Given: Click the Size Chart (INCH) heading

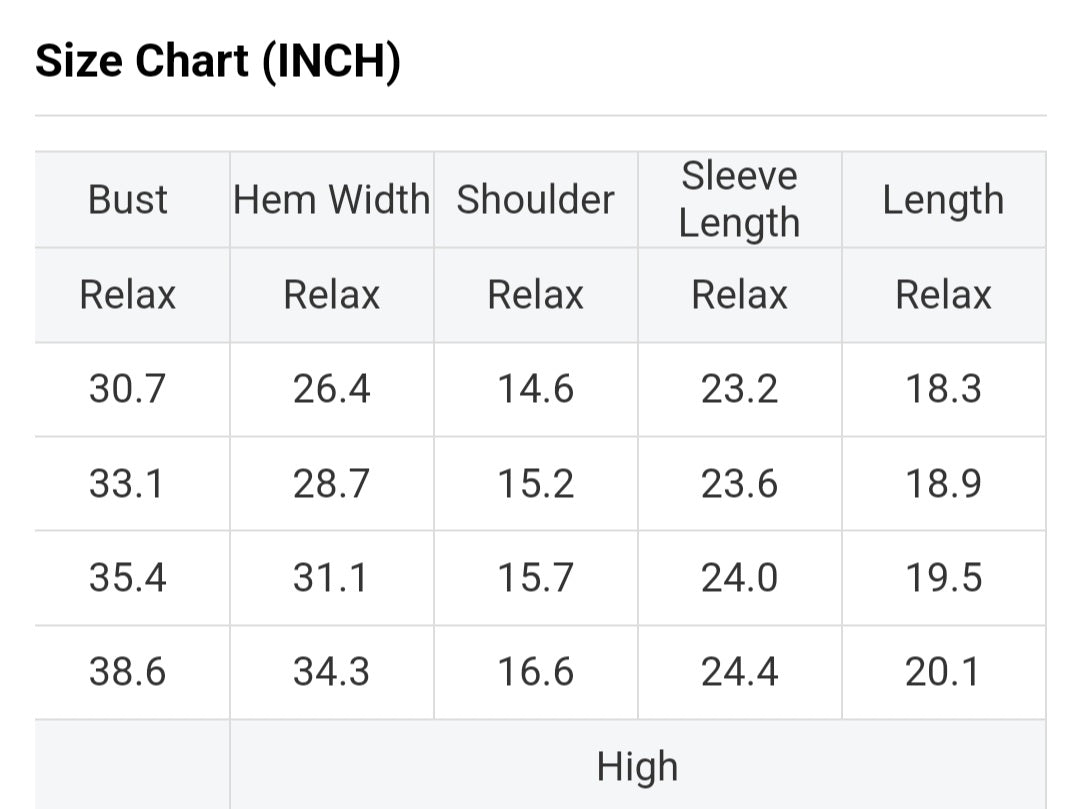Looking at the screenshot, I should coord(218,62).
